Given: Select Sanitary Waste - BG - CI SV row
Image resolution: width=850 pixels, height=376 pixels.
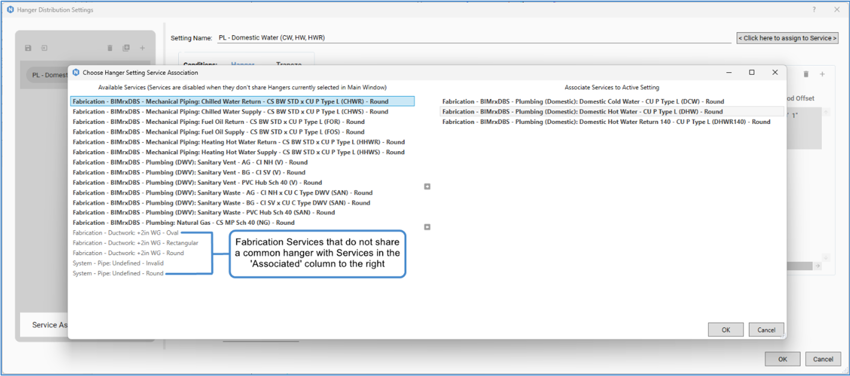Looking at the screenshot, I should [x=242, y=203].
